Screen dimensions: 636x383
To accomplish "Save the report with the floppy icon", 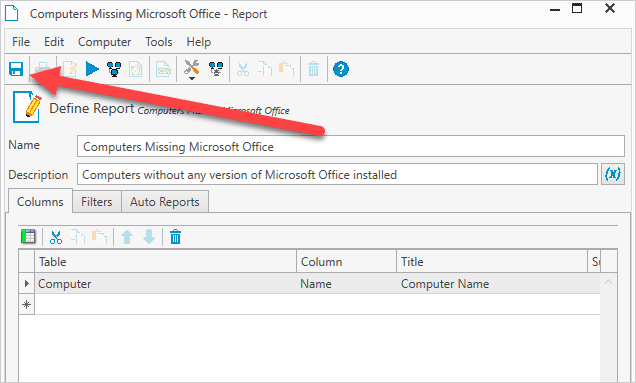I will (x=16, y=69).
